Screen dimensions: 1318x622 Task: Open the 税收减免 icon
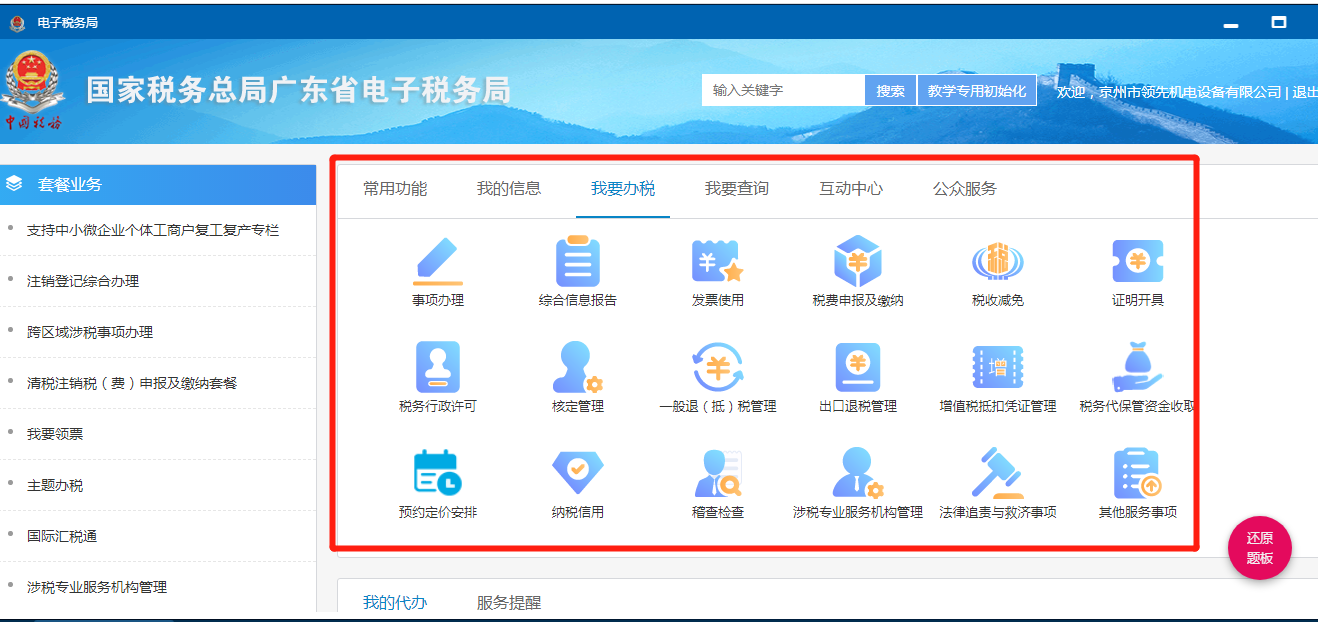point(998,262)
